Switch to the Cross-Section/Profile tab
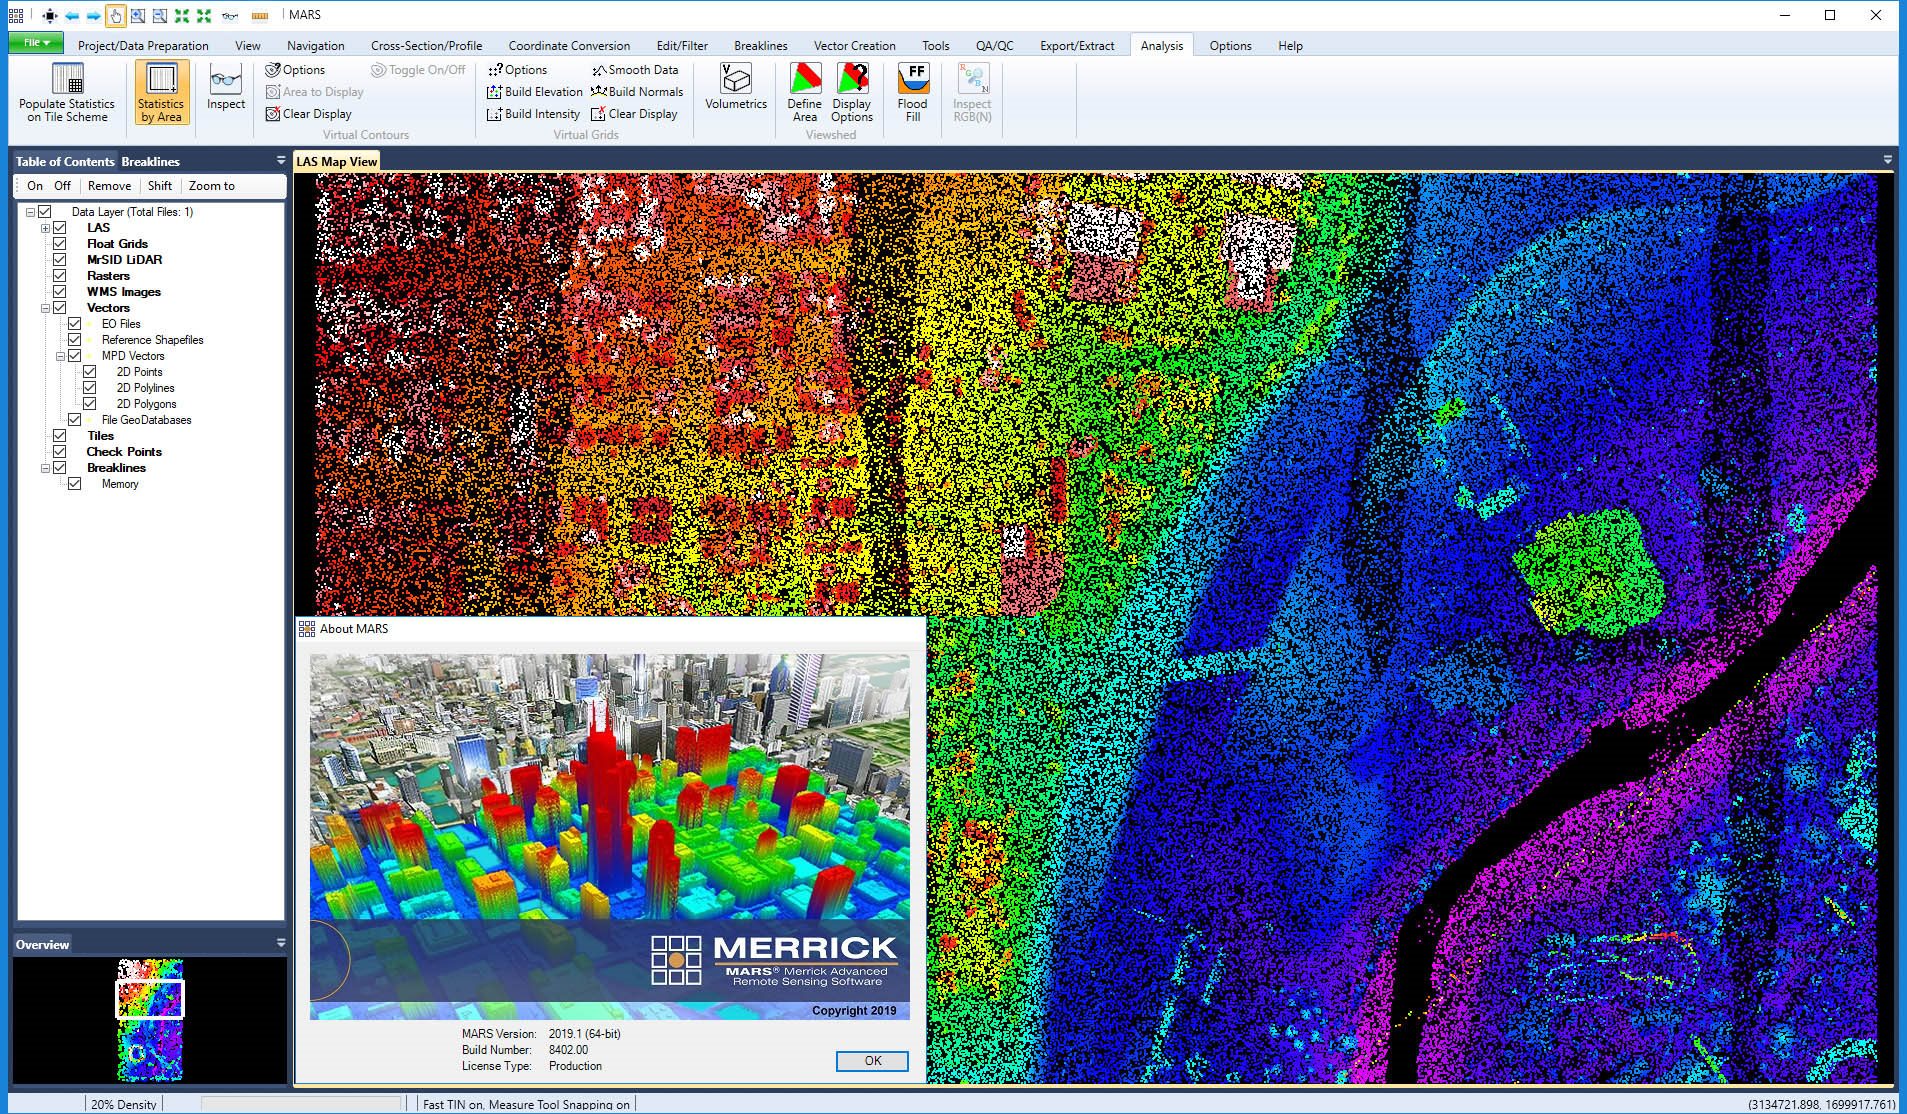 [427, 46]
